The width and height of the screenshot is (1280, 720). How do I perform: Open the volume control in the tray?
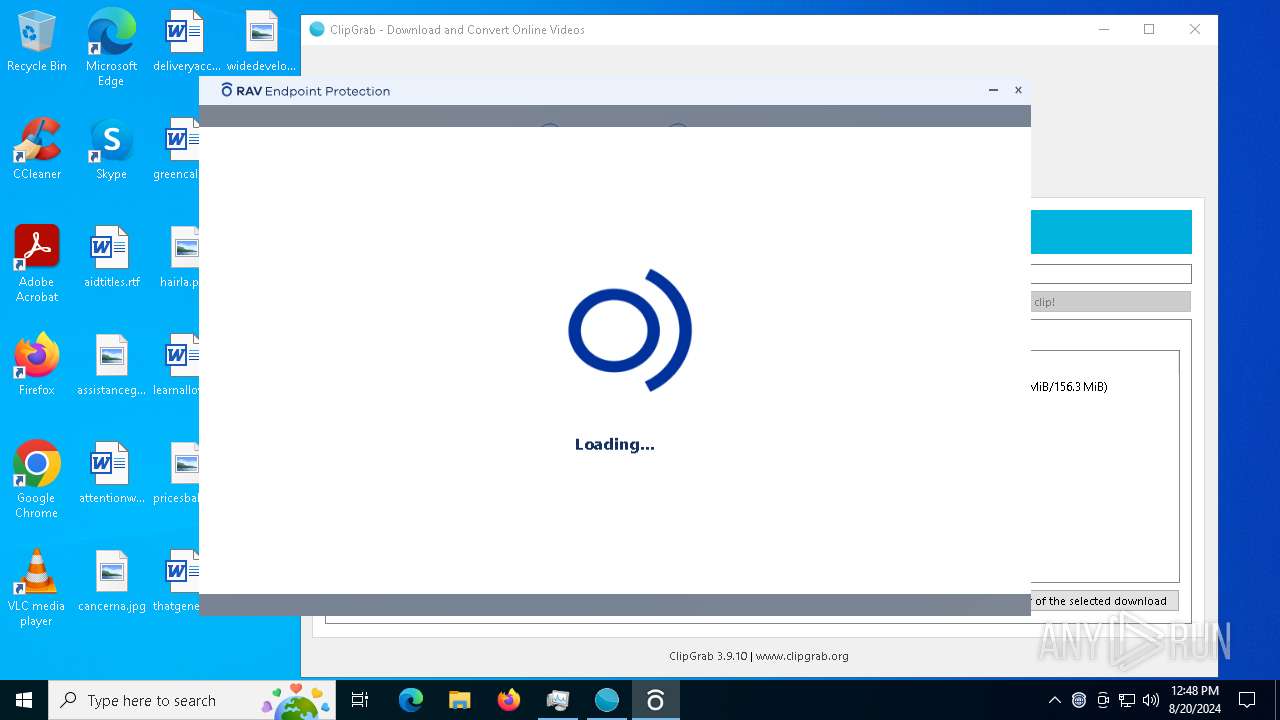pos(1150,700)
